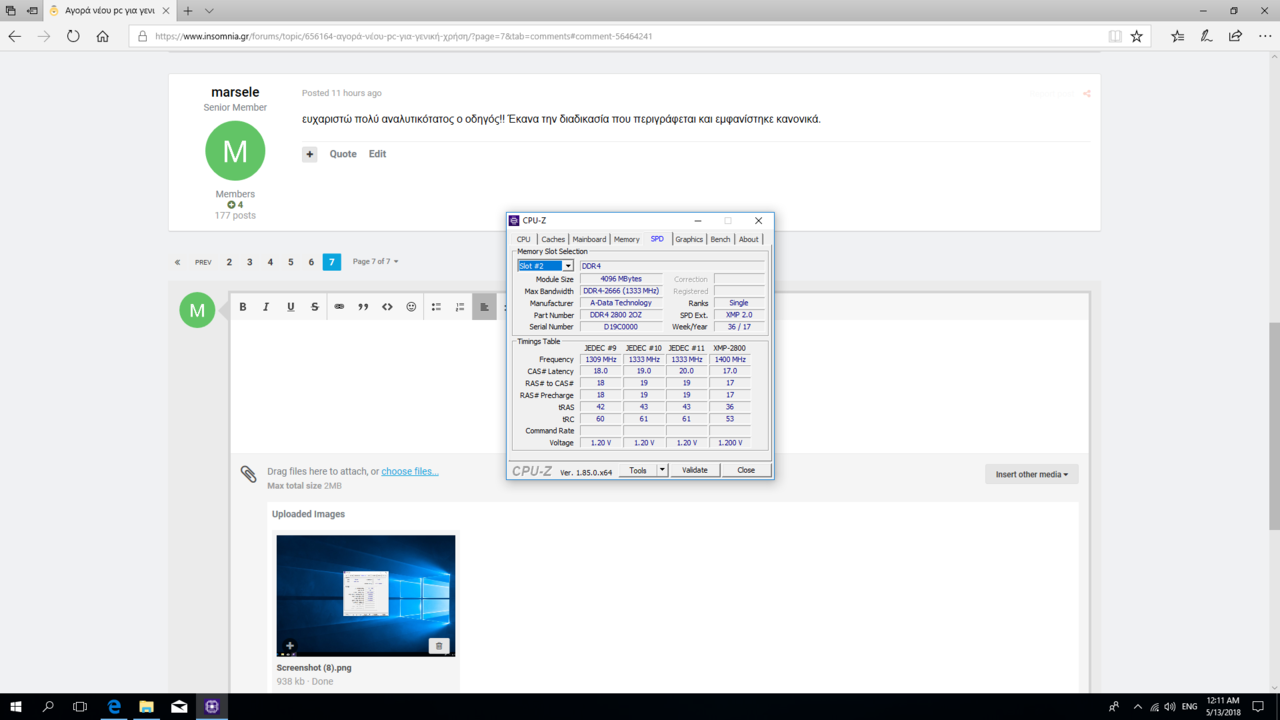Click the Validate button in CPU-Z
Image resolution: width=1280 pixels, height=720 pixels.
[x=695, y=470]
